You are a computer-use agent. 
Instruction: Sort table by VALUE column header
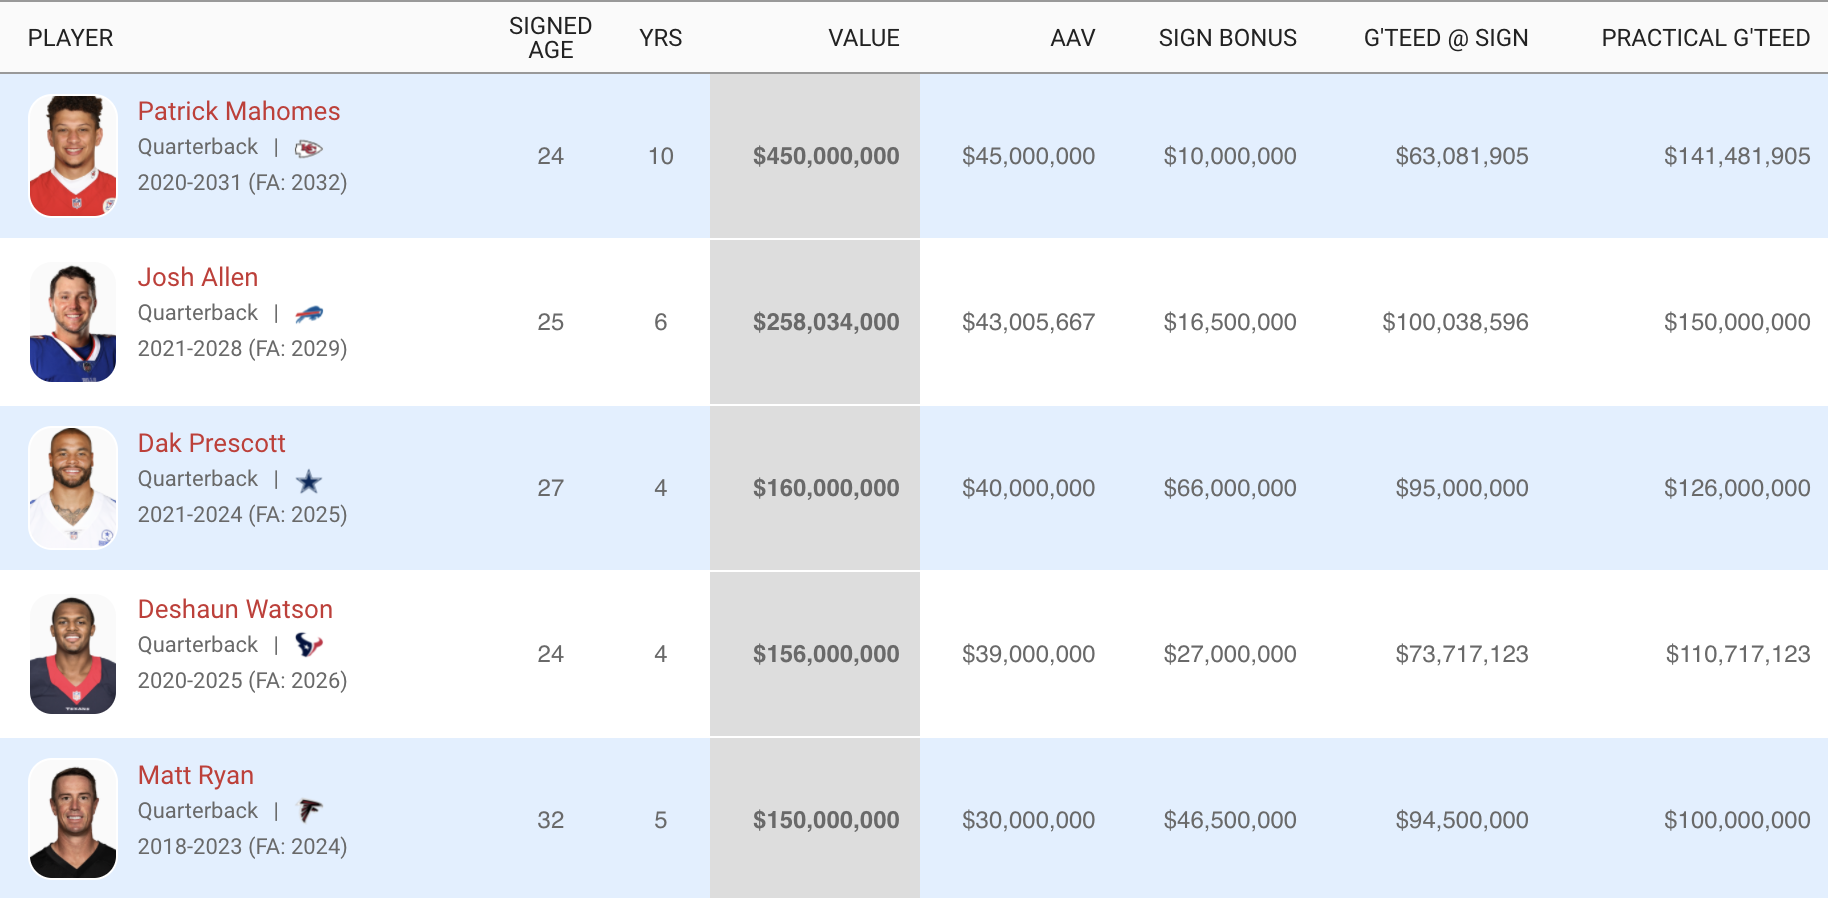tap(863, 38)
